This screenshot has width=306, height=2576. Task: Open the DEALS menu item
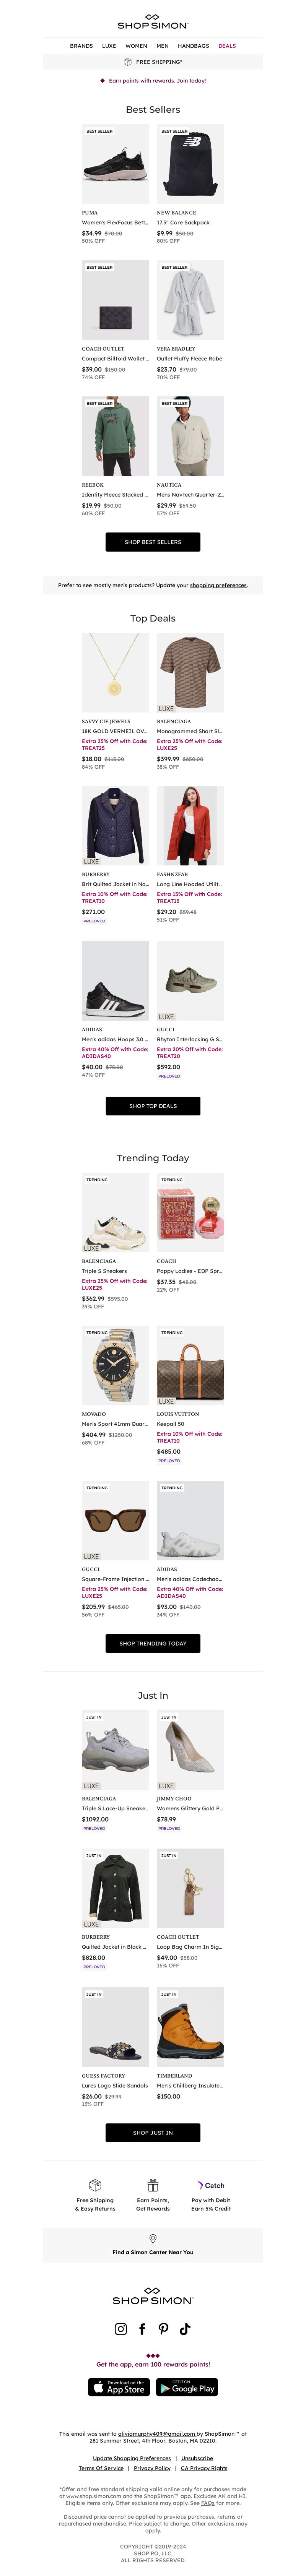[227, 46]
